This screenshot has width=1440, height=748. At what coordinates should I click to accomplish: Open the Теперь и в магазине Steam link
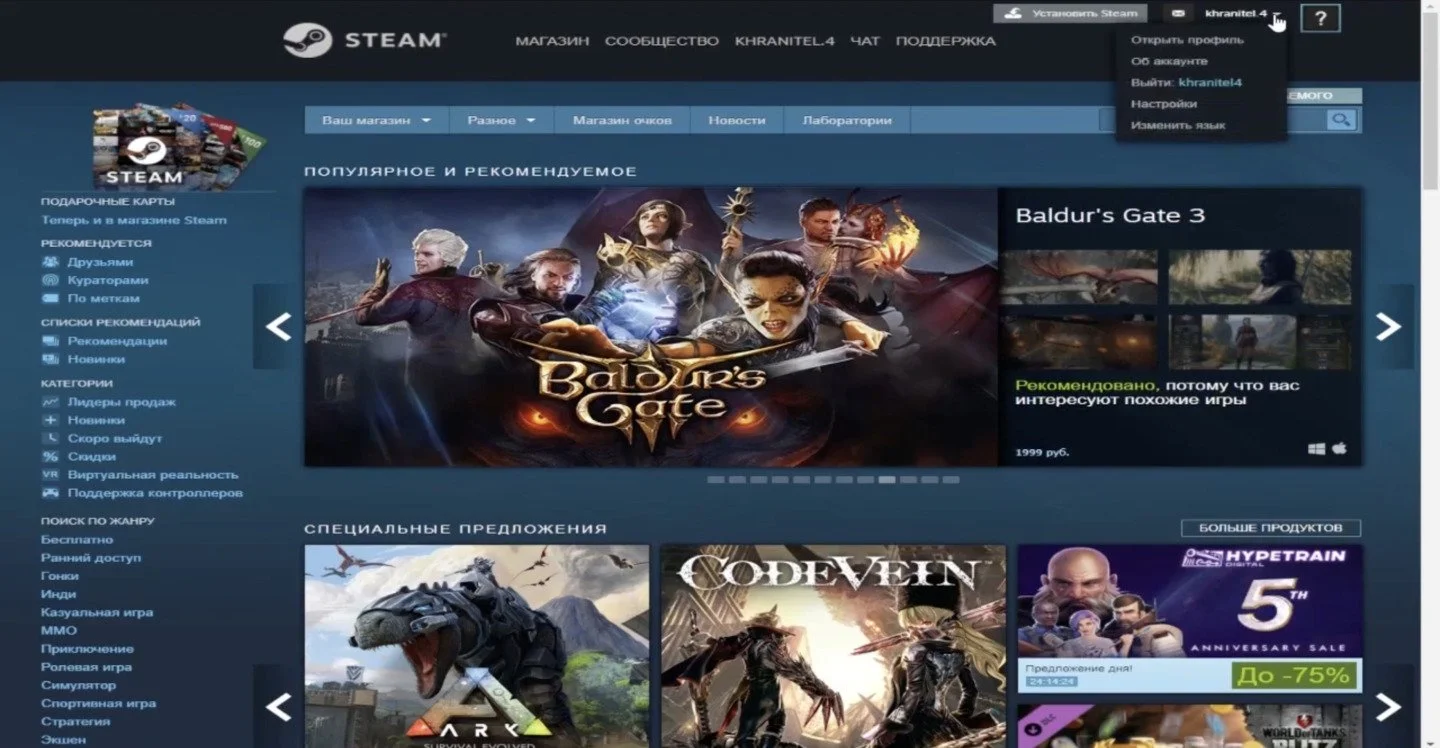(134, 220)
